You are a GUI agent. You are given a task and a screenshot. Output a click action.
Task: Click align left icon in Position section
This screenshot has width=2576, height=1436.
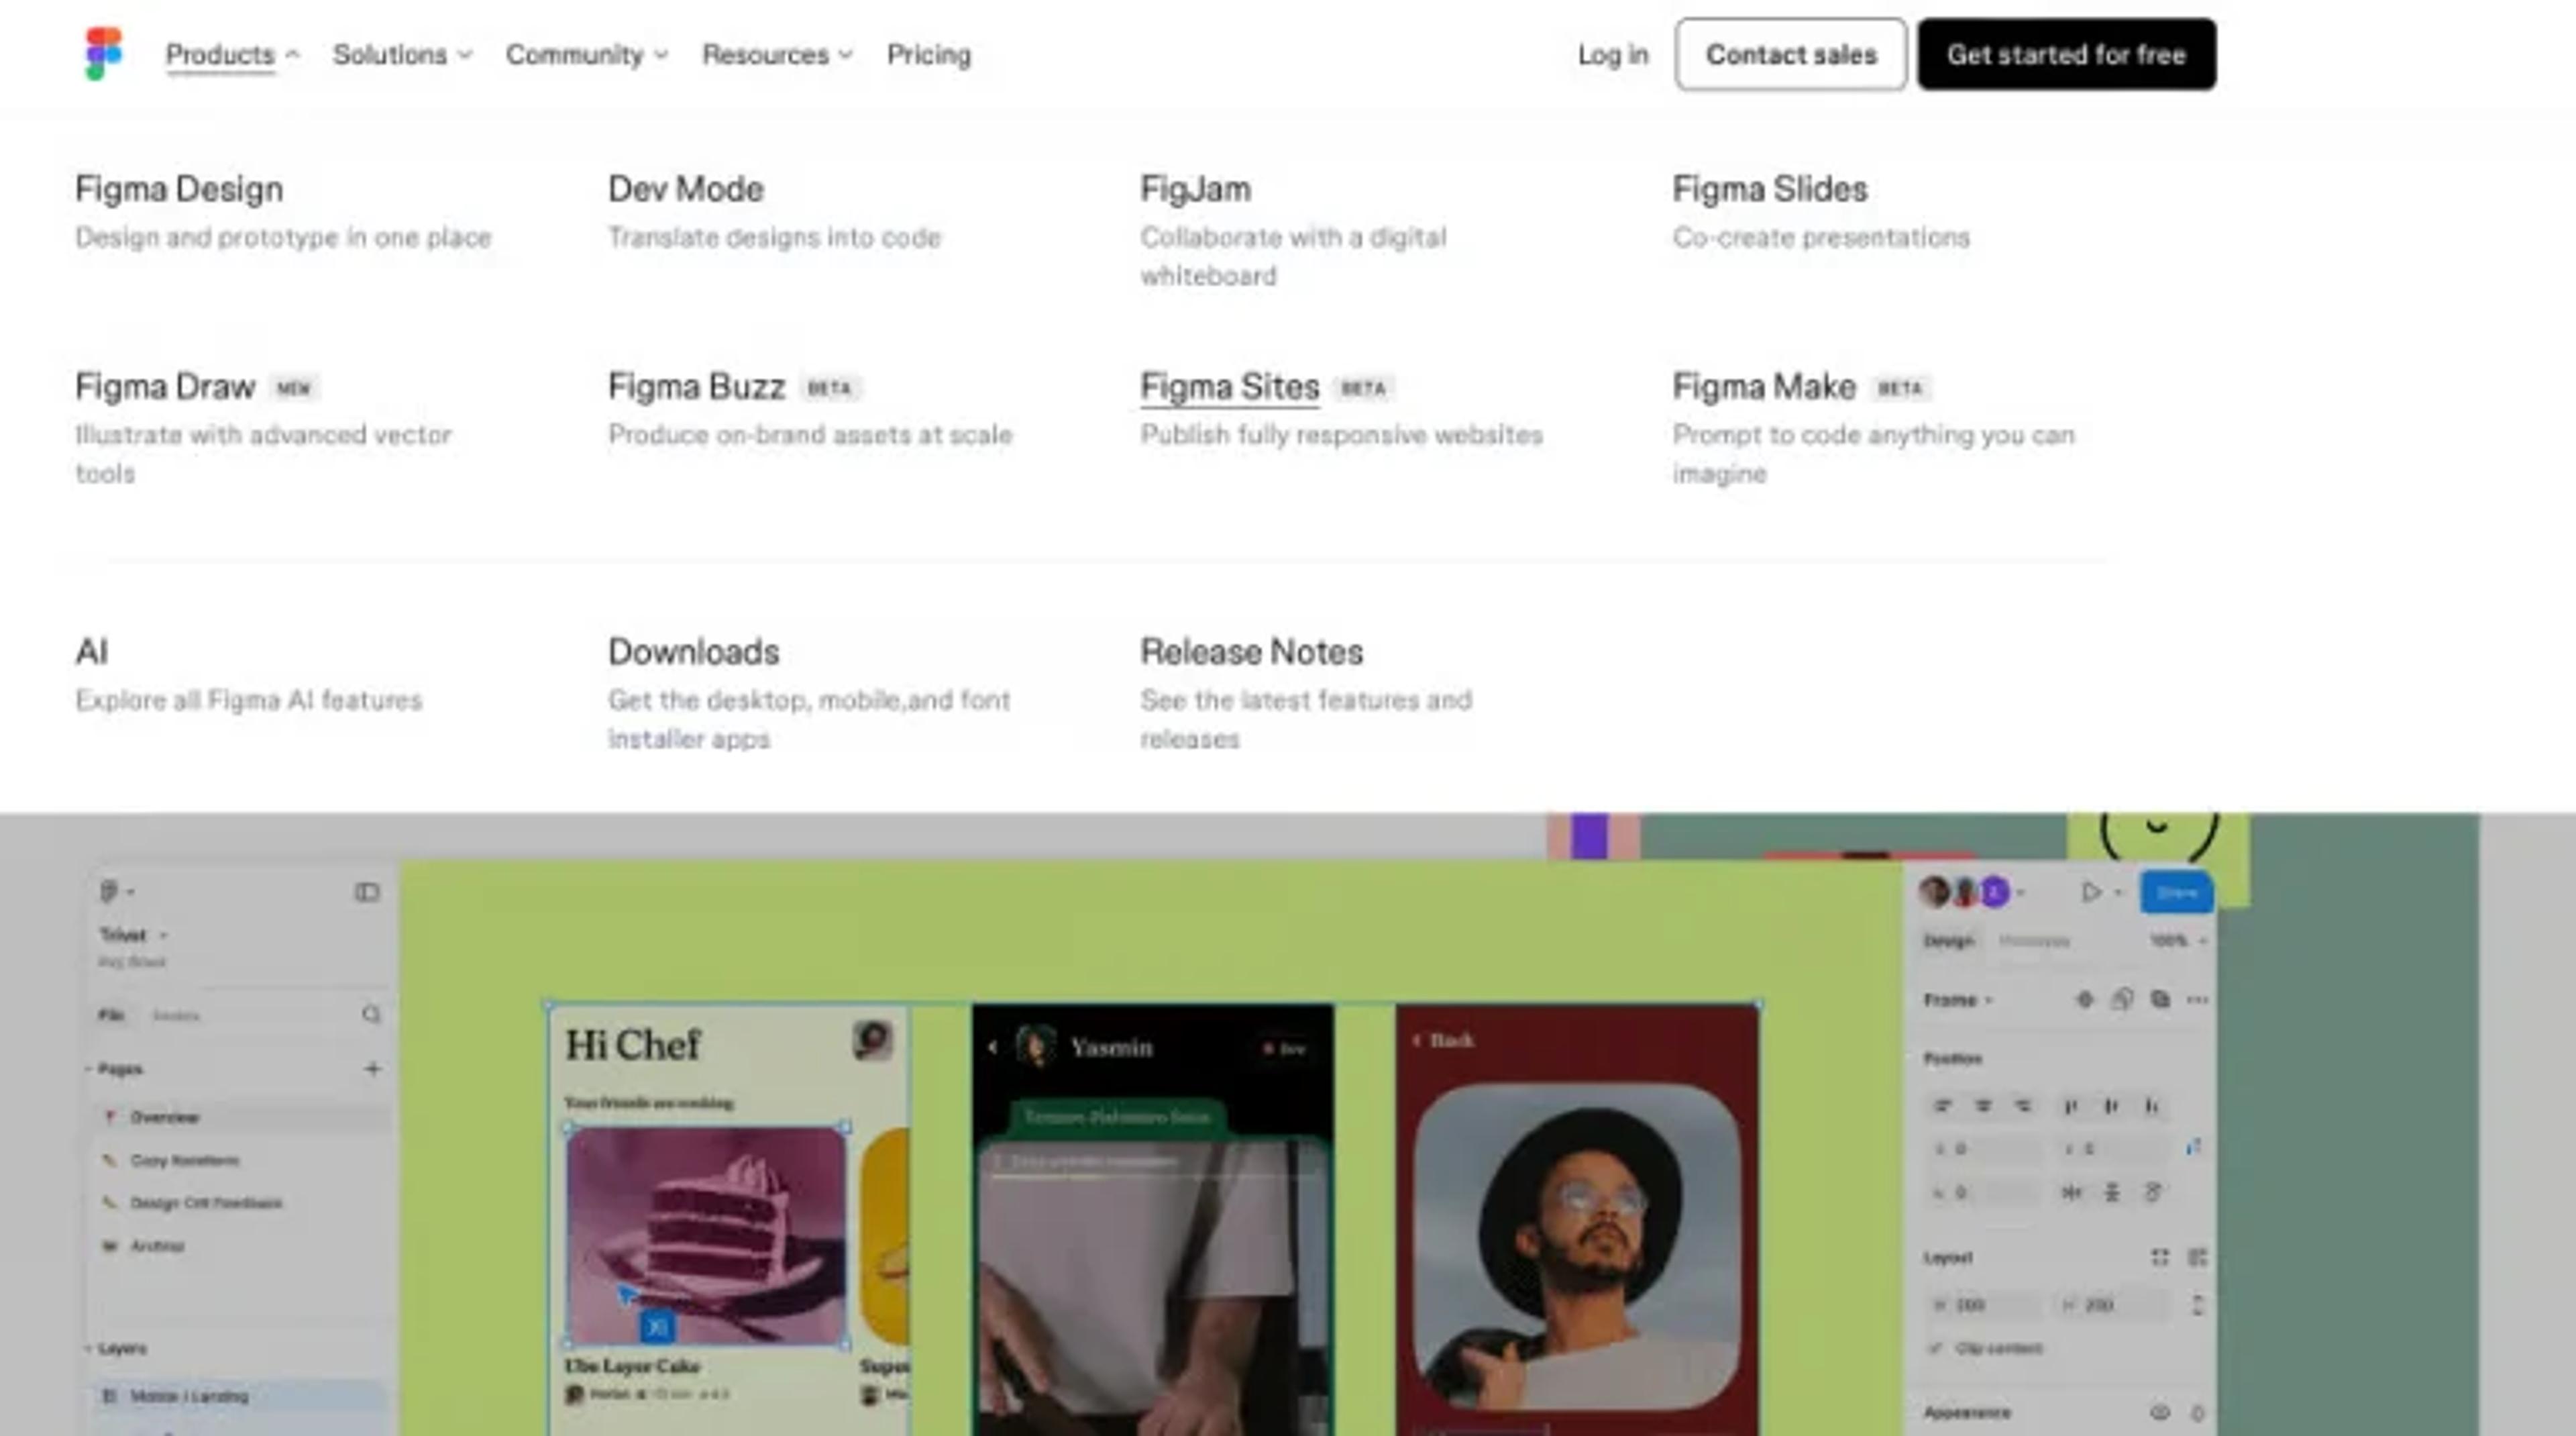pos(1942,1106)
